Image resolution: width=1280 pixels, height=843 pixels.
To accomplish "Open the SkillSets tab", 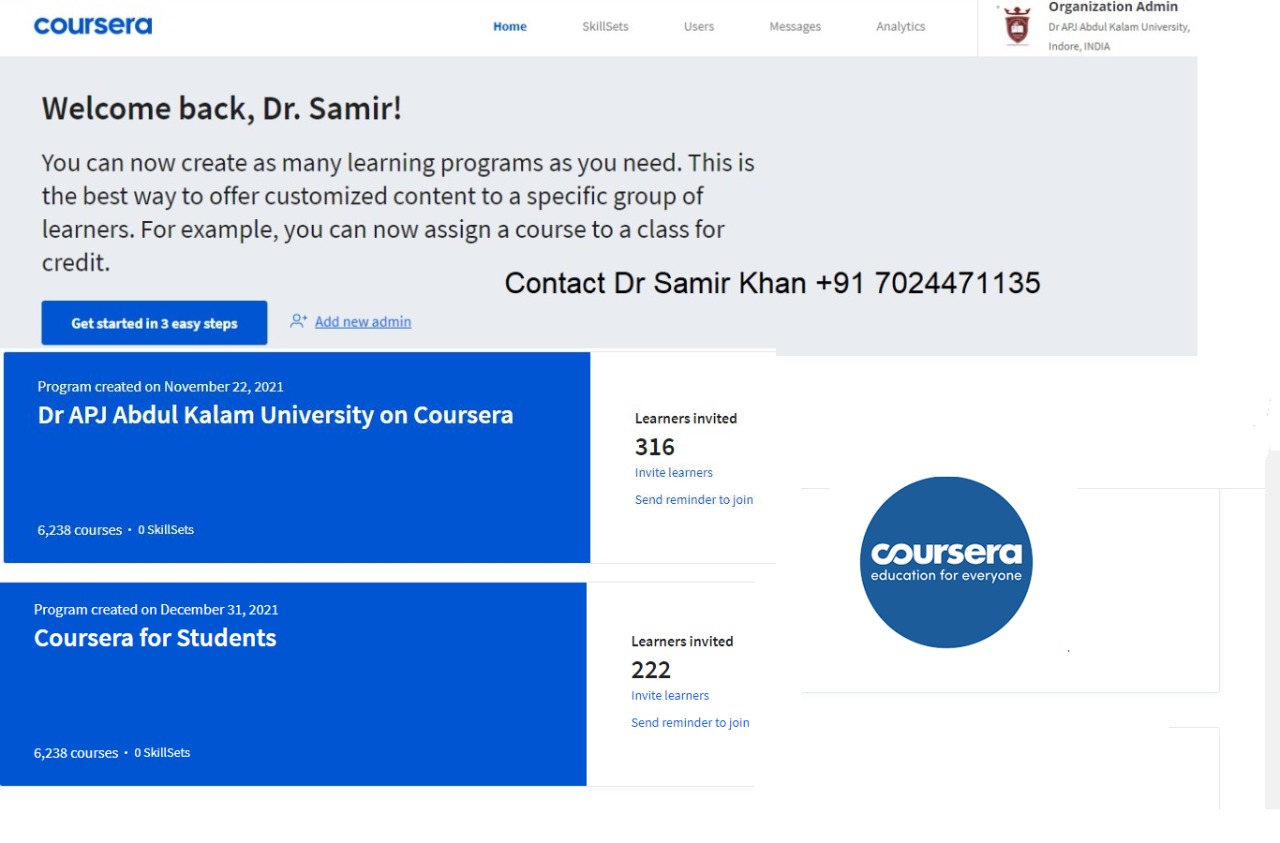I will 605,27.
